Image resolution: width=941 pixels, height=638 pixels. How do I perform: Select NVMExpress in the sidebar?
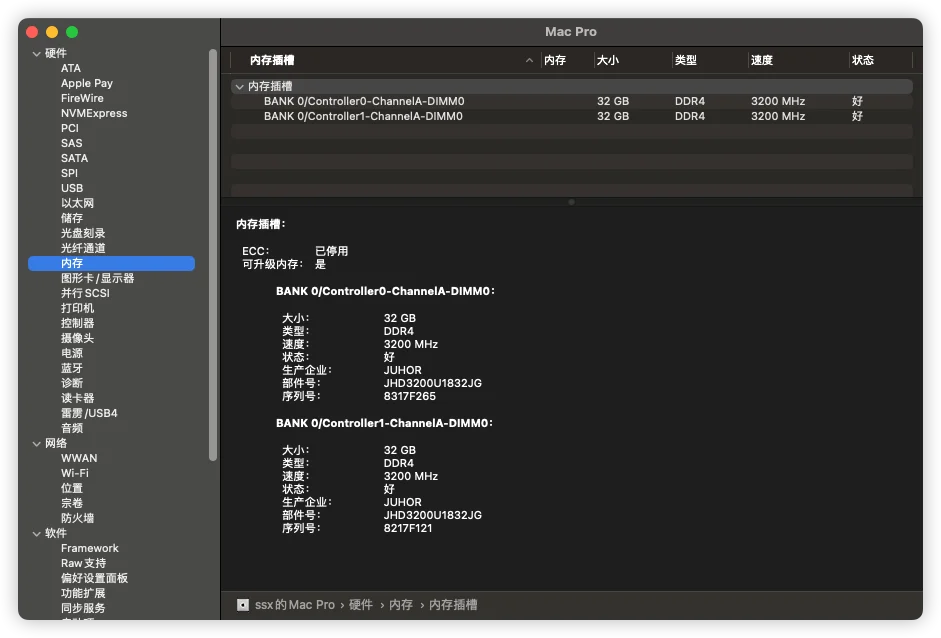coord(94,113)
